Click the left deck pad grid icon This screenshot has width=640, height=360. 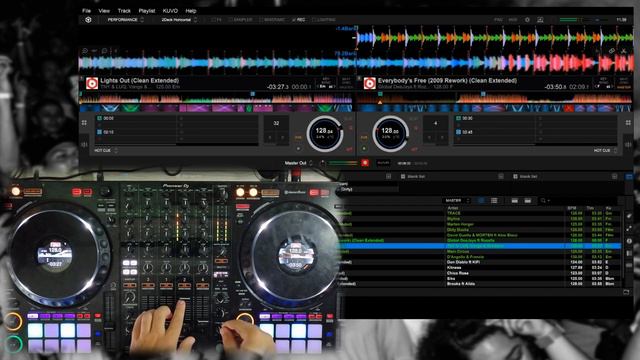[84, 123]
